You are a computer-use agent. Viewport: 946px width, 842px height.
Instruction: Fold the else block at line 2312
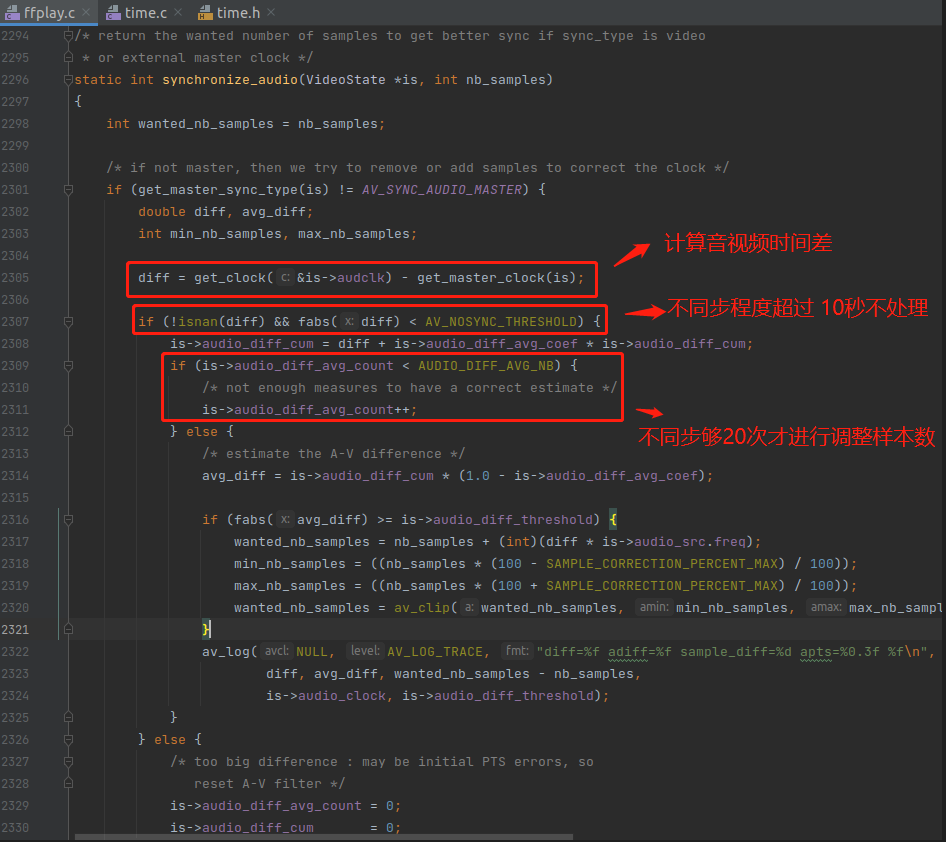tap(68, 432)
